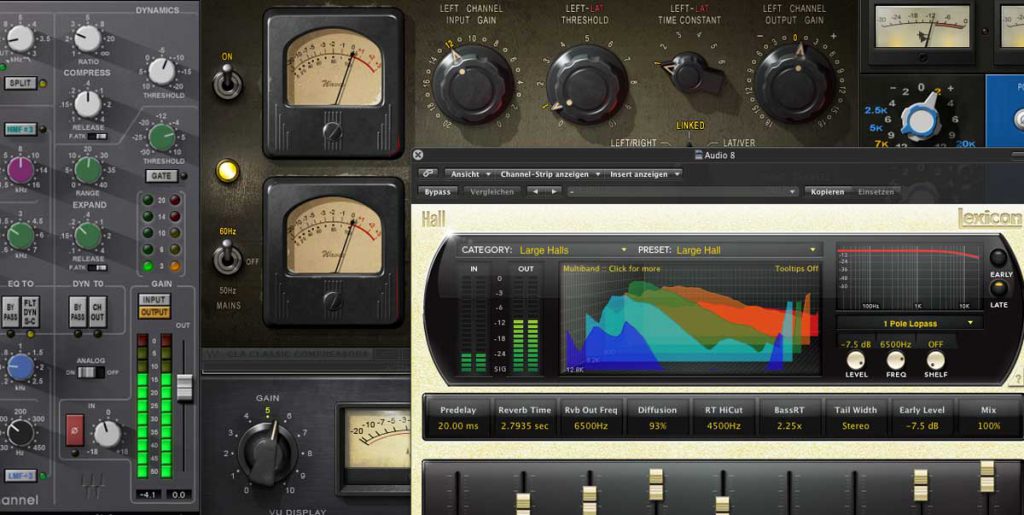Click the Lexicon LEVEL knob
1024x515 pixels.
point(856,360)
